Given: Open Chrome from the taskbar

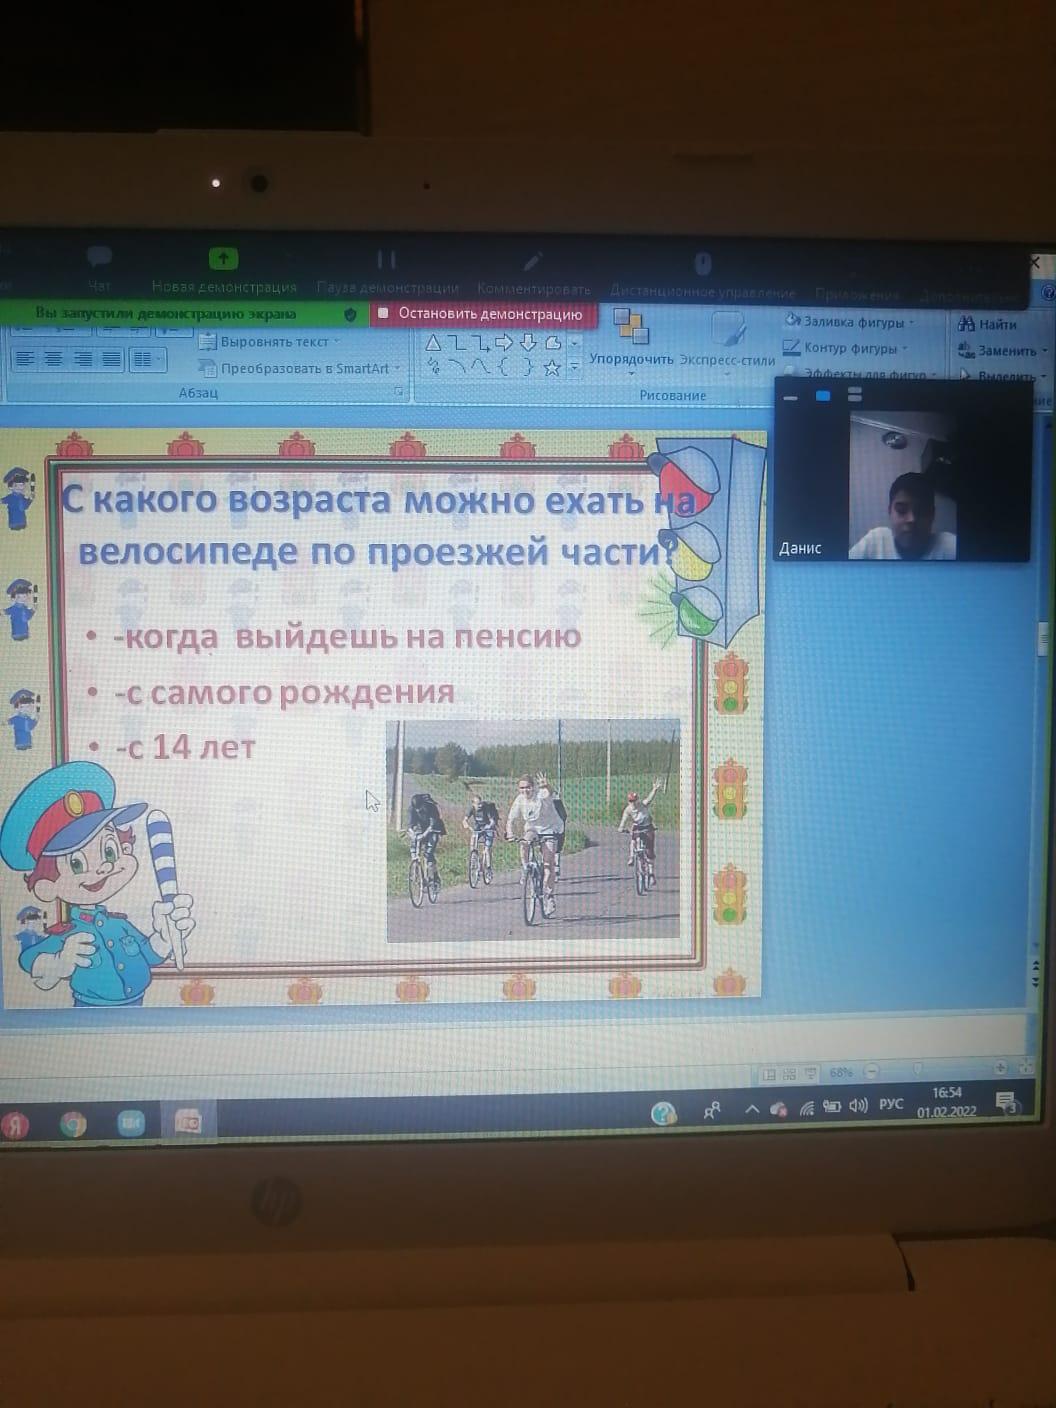Looking at the screenshot, I should pyautogui.click(x=72, y=1125).
